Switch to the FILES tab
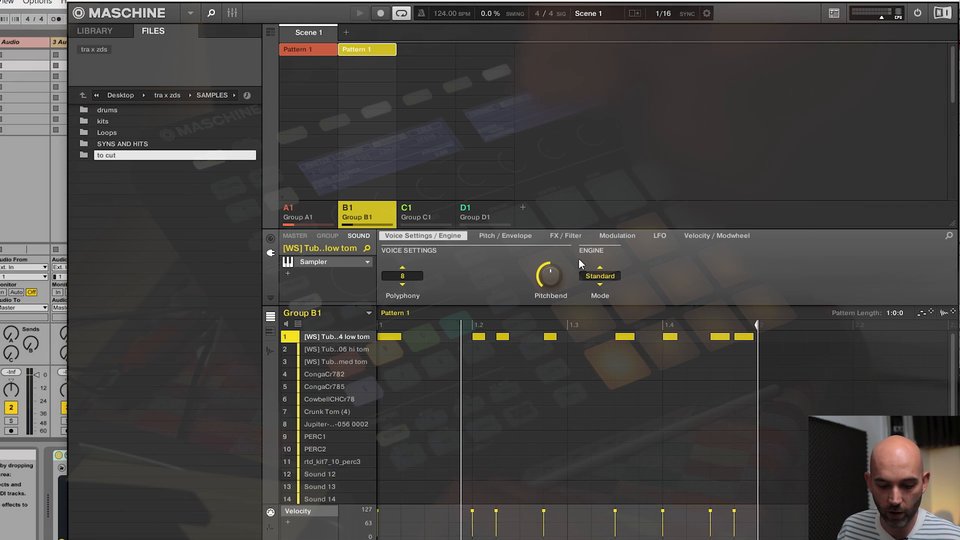This screenshot has width=960, height=540. pyautogui.click(x=153, y=31)
